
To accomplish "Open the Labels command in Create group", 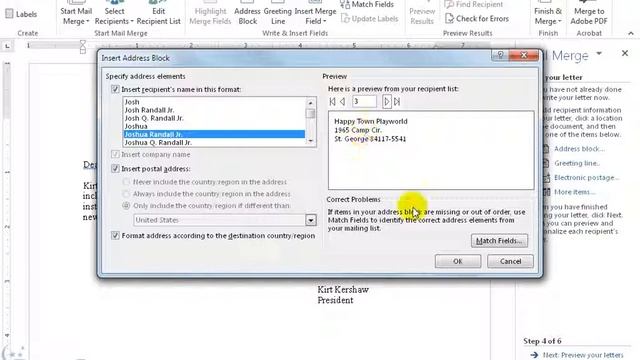I will click(x=21, y=14).
